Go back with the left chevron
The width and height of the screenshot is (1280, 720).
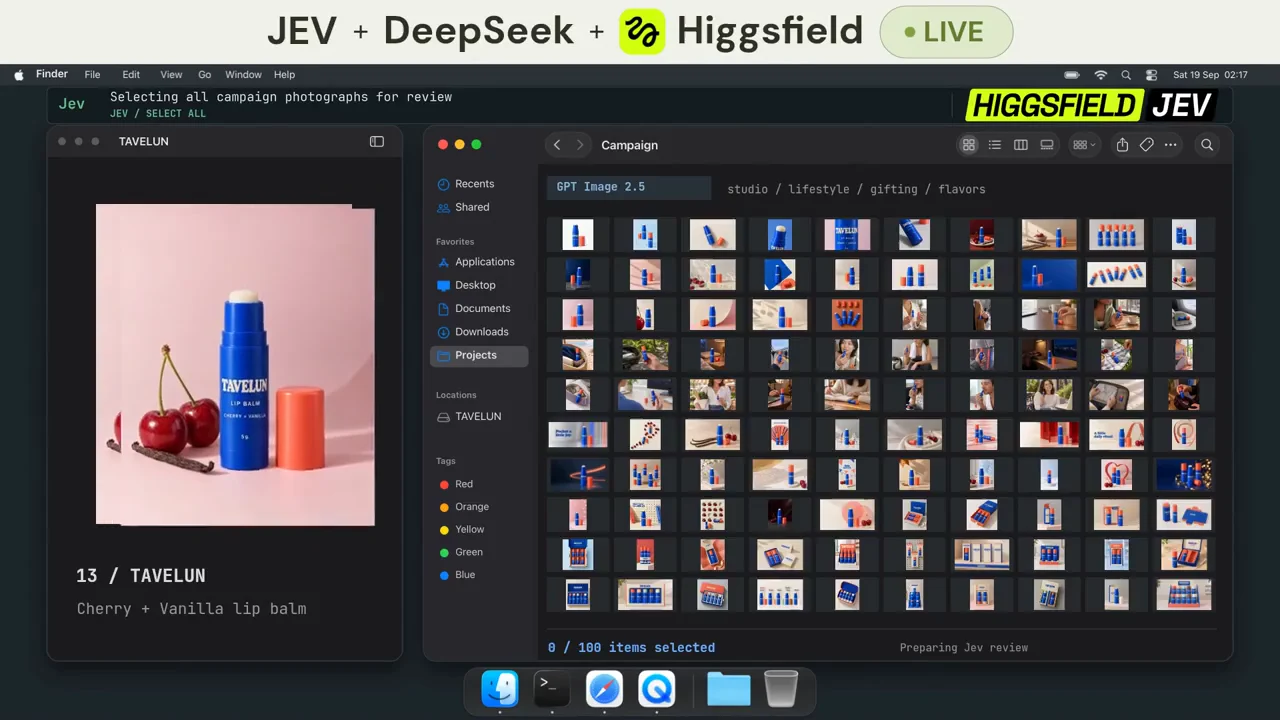(557, 145)
